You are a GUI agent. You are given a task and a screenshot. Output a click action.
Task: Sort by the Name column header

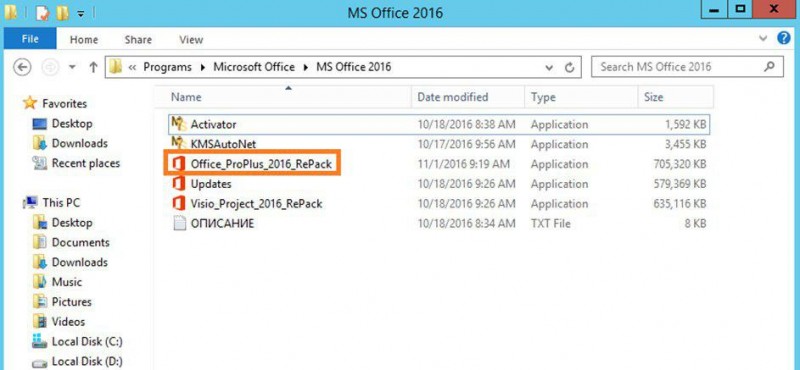pyautogui.click(x=288, y=97)
